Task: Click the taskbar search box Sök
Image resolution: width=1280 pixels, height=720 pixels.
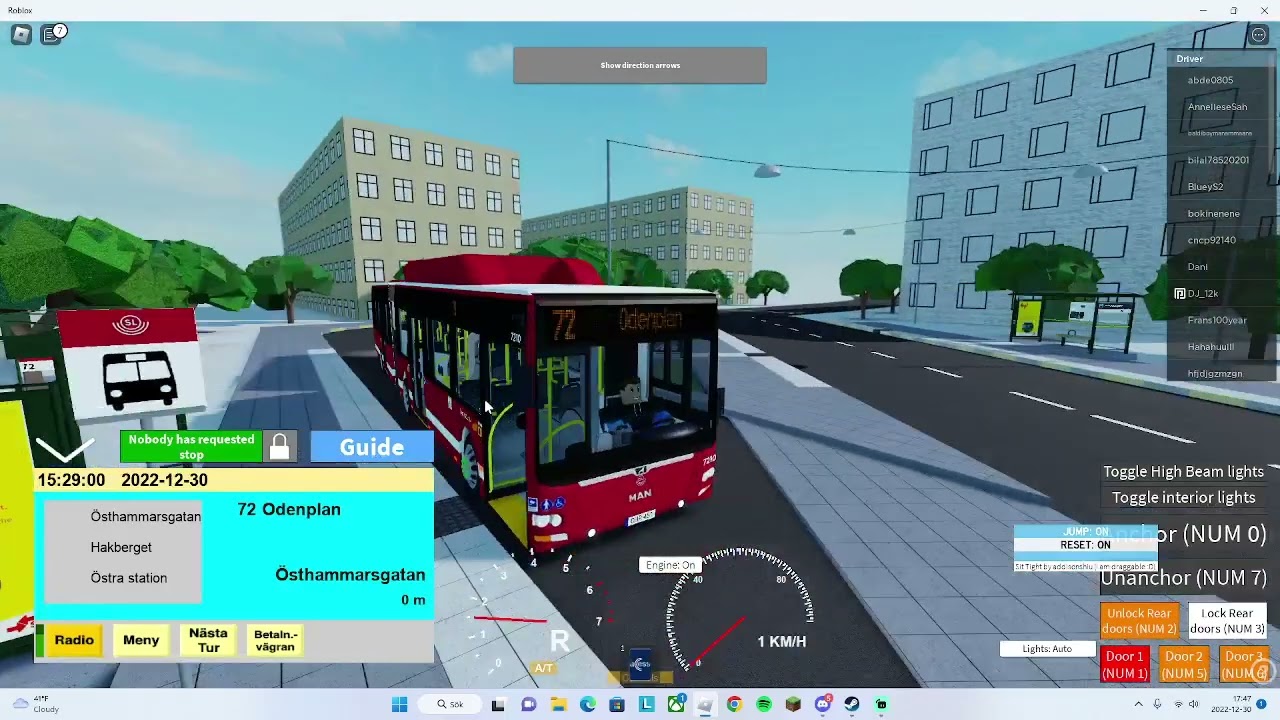Action: coord(451,704)
